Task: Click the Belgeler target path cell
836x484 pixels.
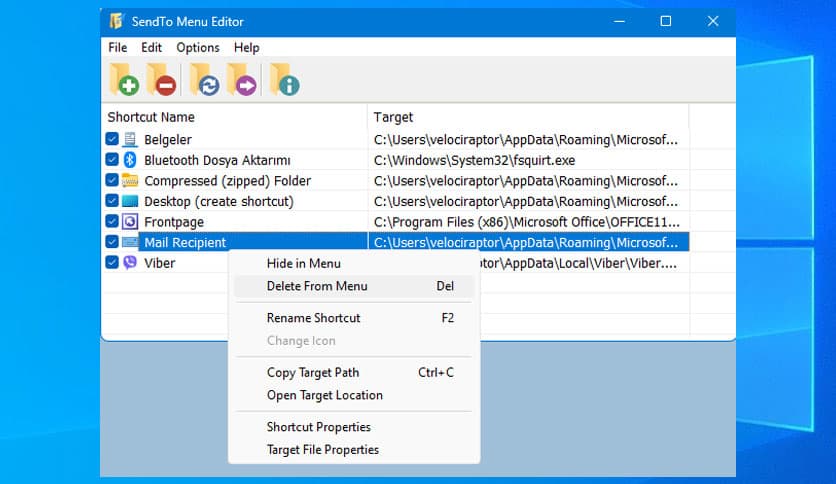Action: tap(526, 140)
